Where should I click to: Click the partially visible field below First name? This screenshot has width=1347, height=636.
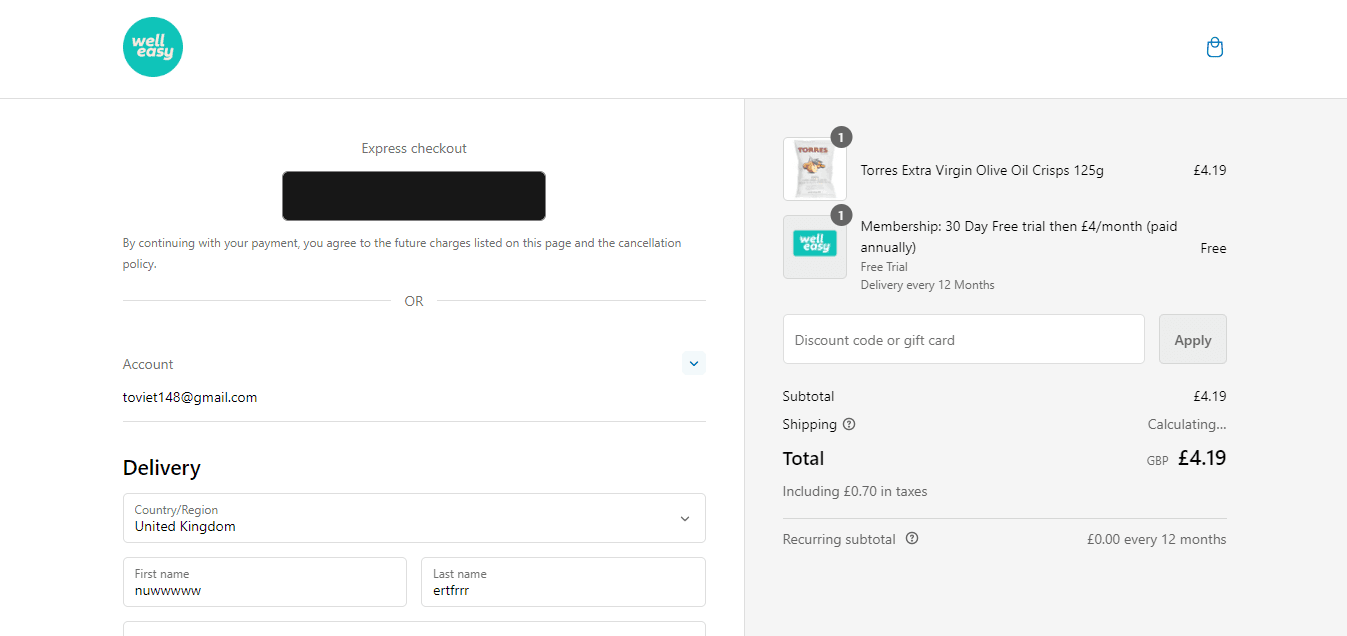point(414,628)
